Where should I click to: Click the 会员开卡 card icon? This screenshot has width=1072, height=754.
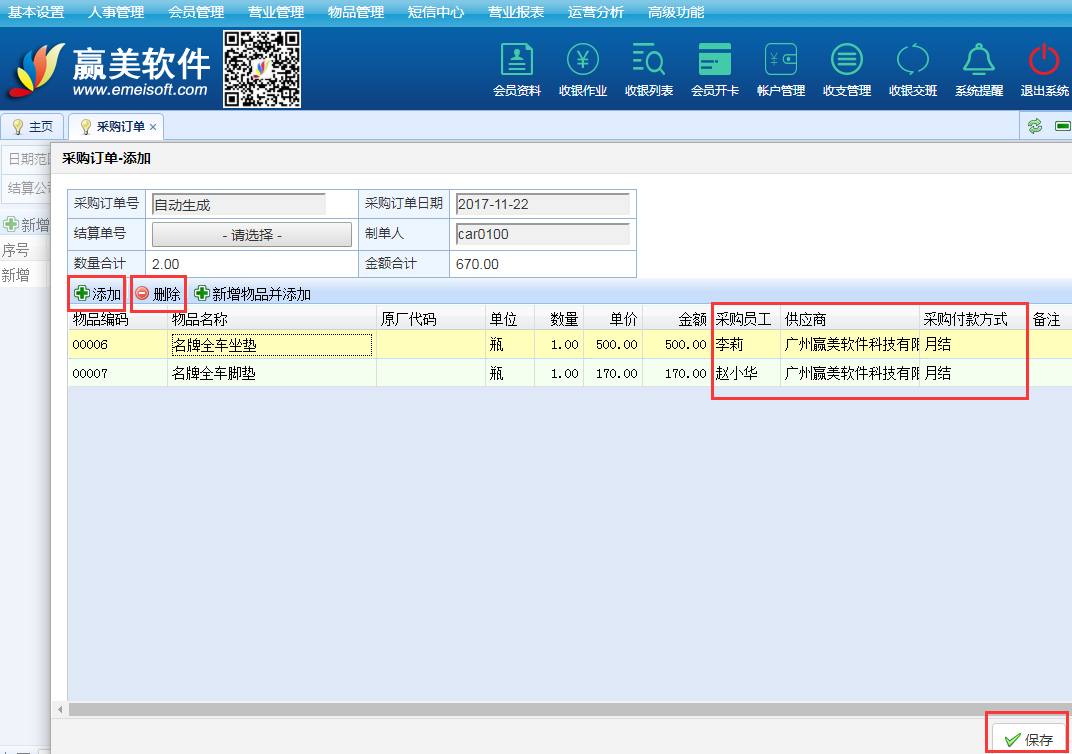click(x=715, y=61)
